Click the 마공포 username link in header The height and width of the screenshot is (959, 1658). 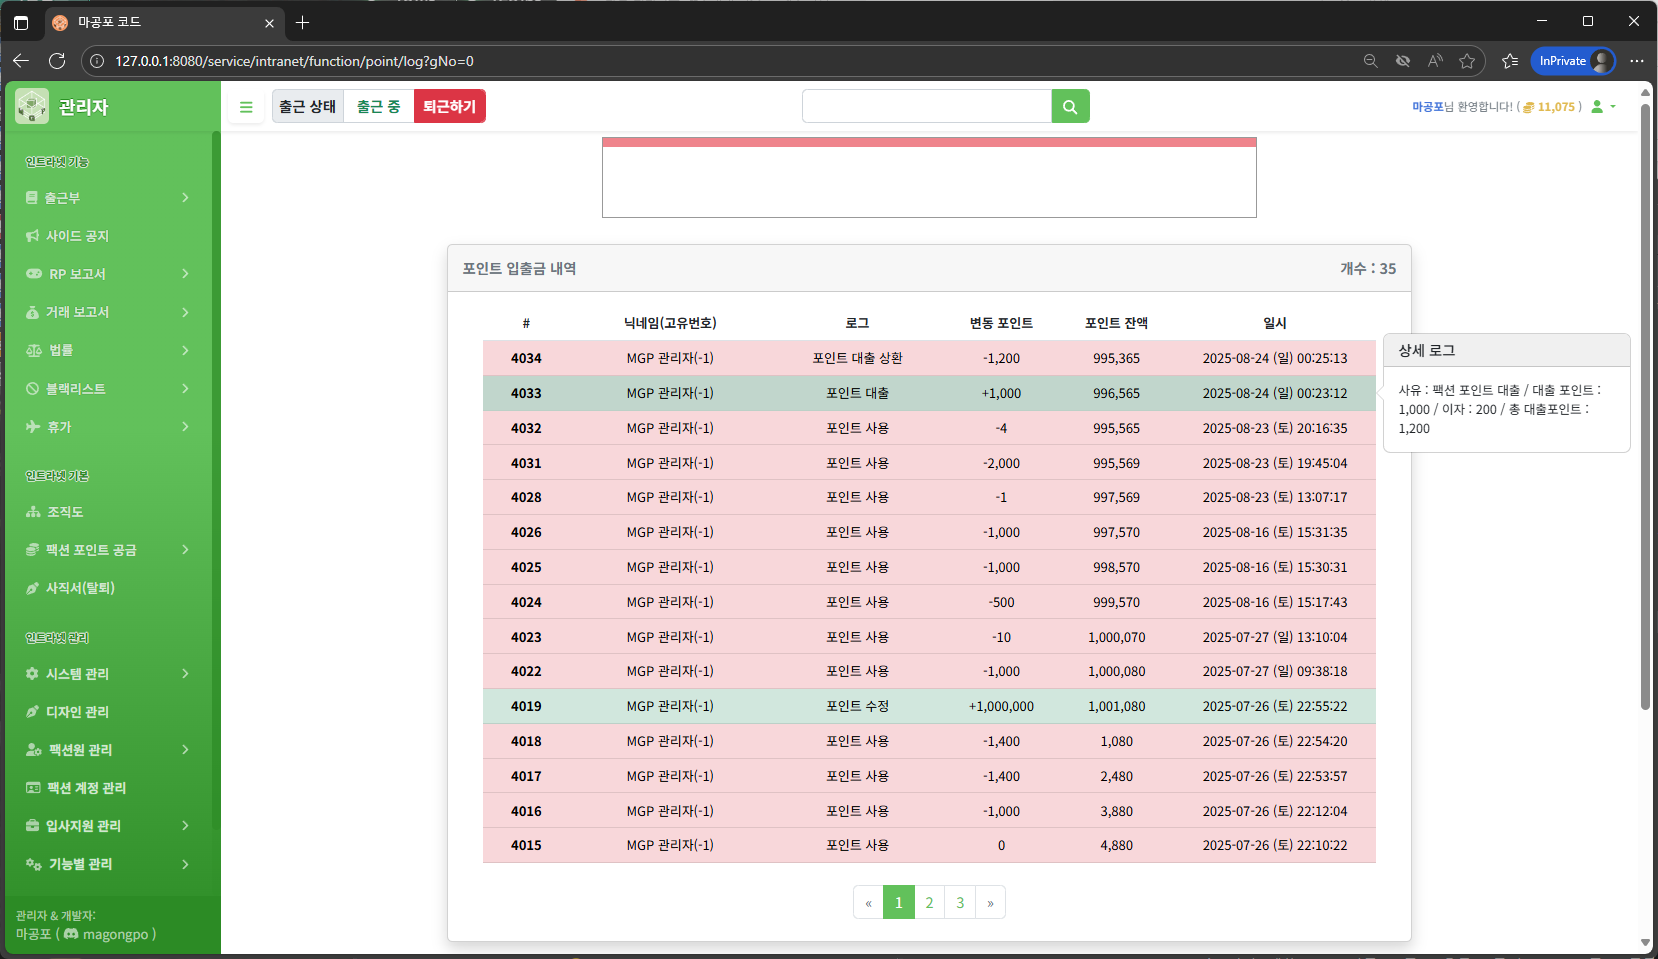[1427, 107]
